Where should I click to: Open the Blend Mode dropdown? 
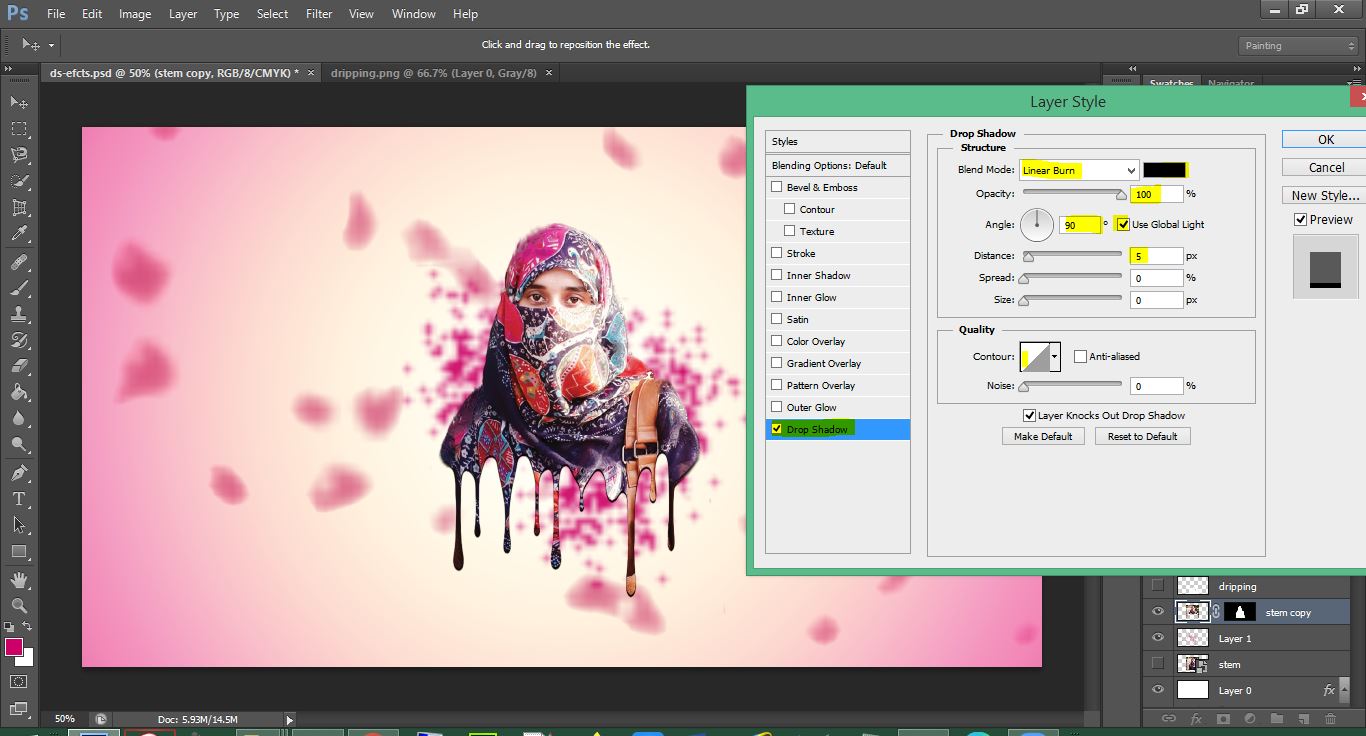coord(1078,170)
